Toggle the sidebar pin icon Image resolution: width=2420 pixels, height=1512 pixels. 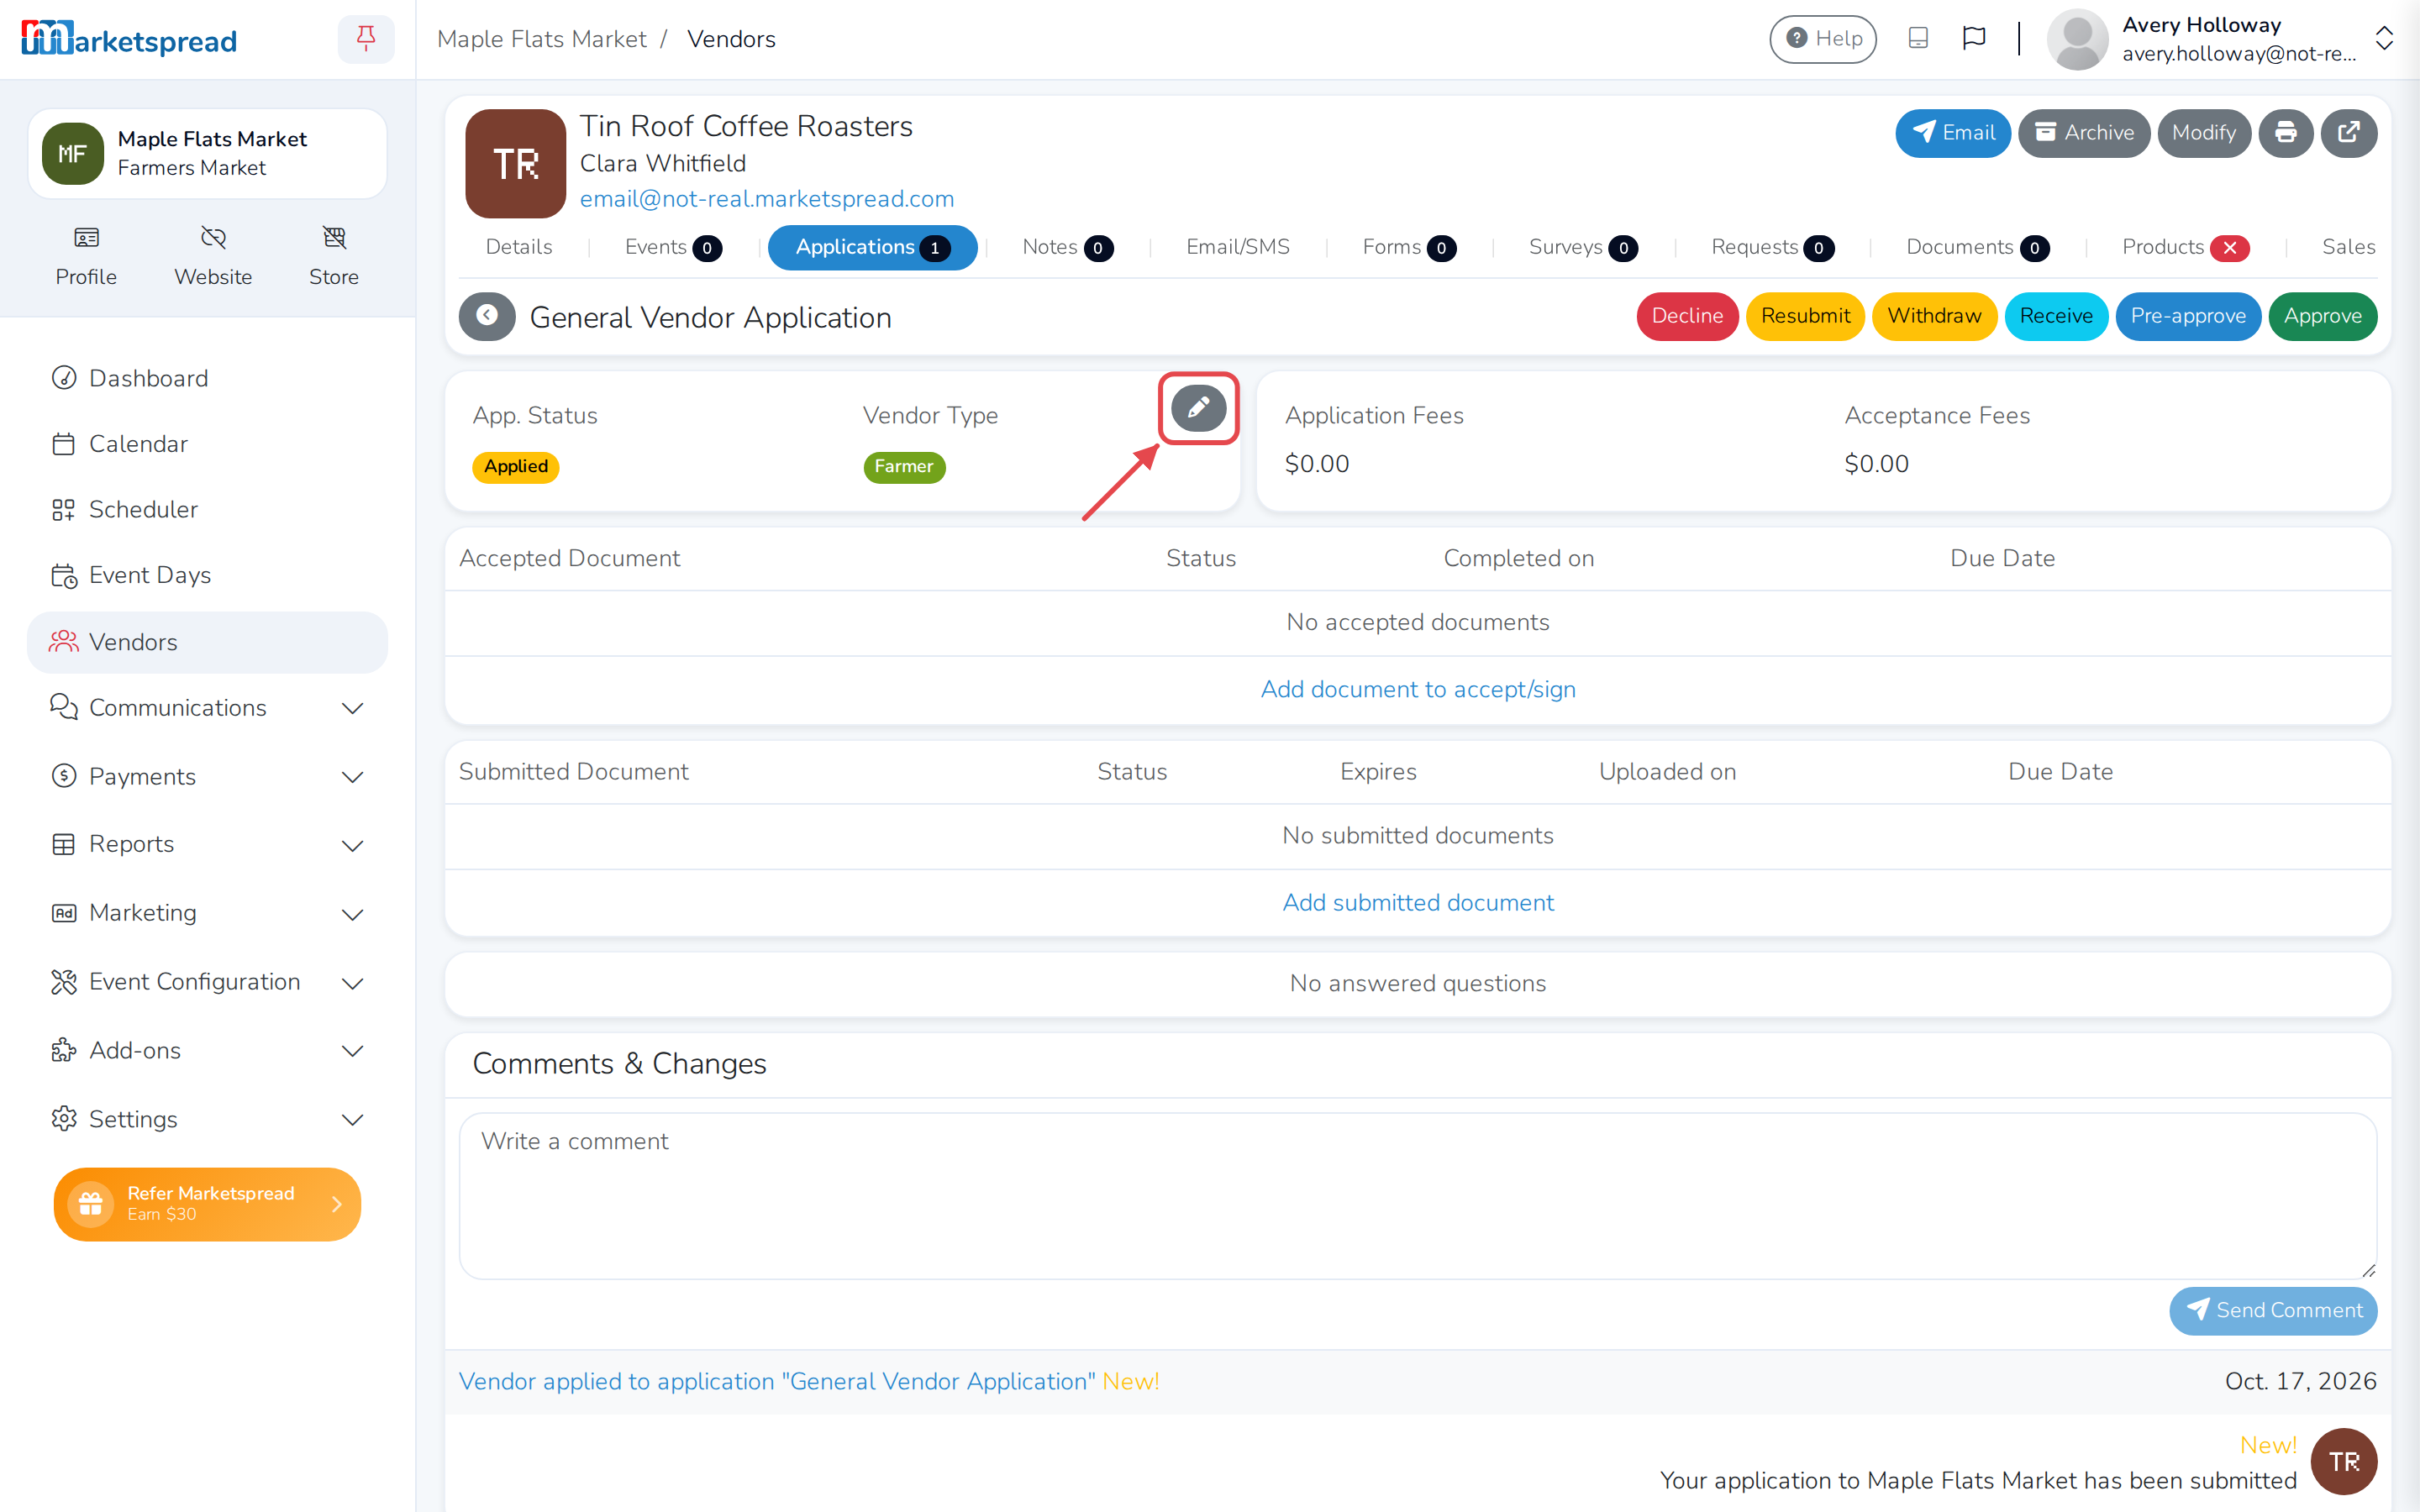[x=366, y=39]
